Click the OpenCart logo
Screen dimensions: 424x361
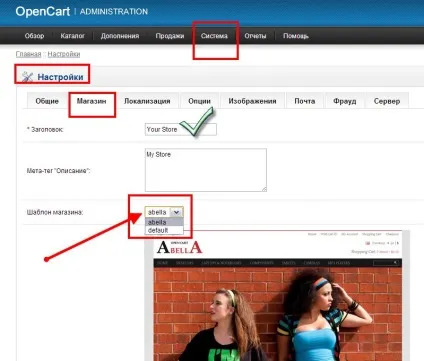[x=43, y=11]
